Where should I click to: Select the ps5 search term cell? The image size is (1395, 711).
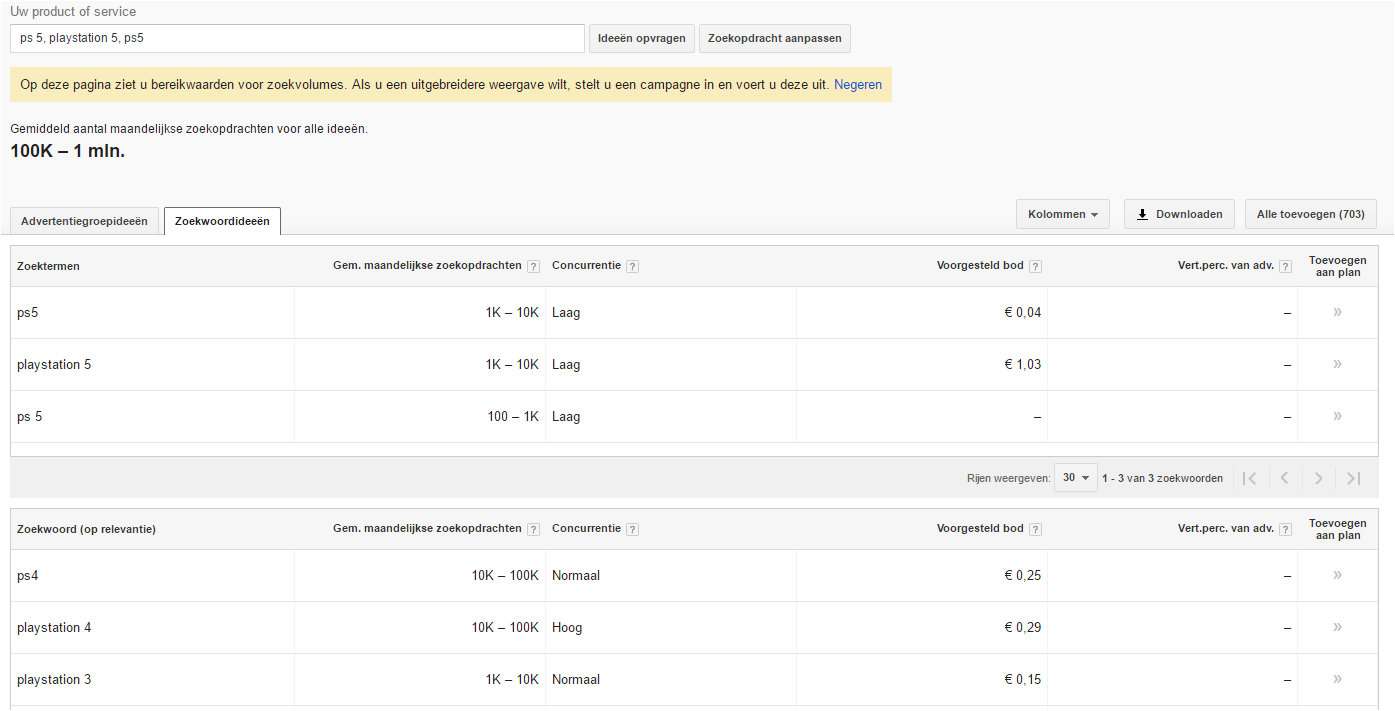(152, 312)
